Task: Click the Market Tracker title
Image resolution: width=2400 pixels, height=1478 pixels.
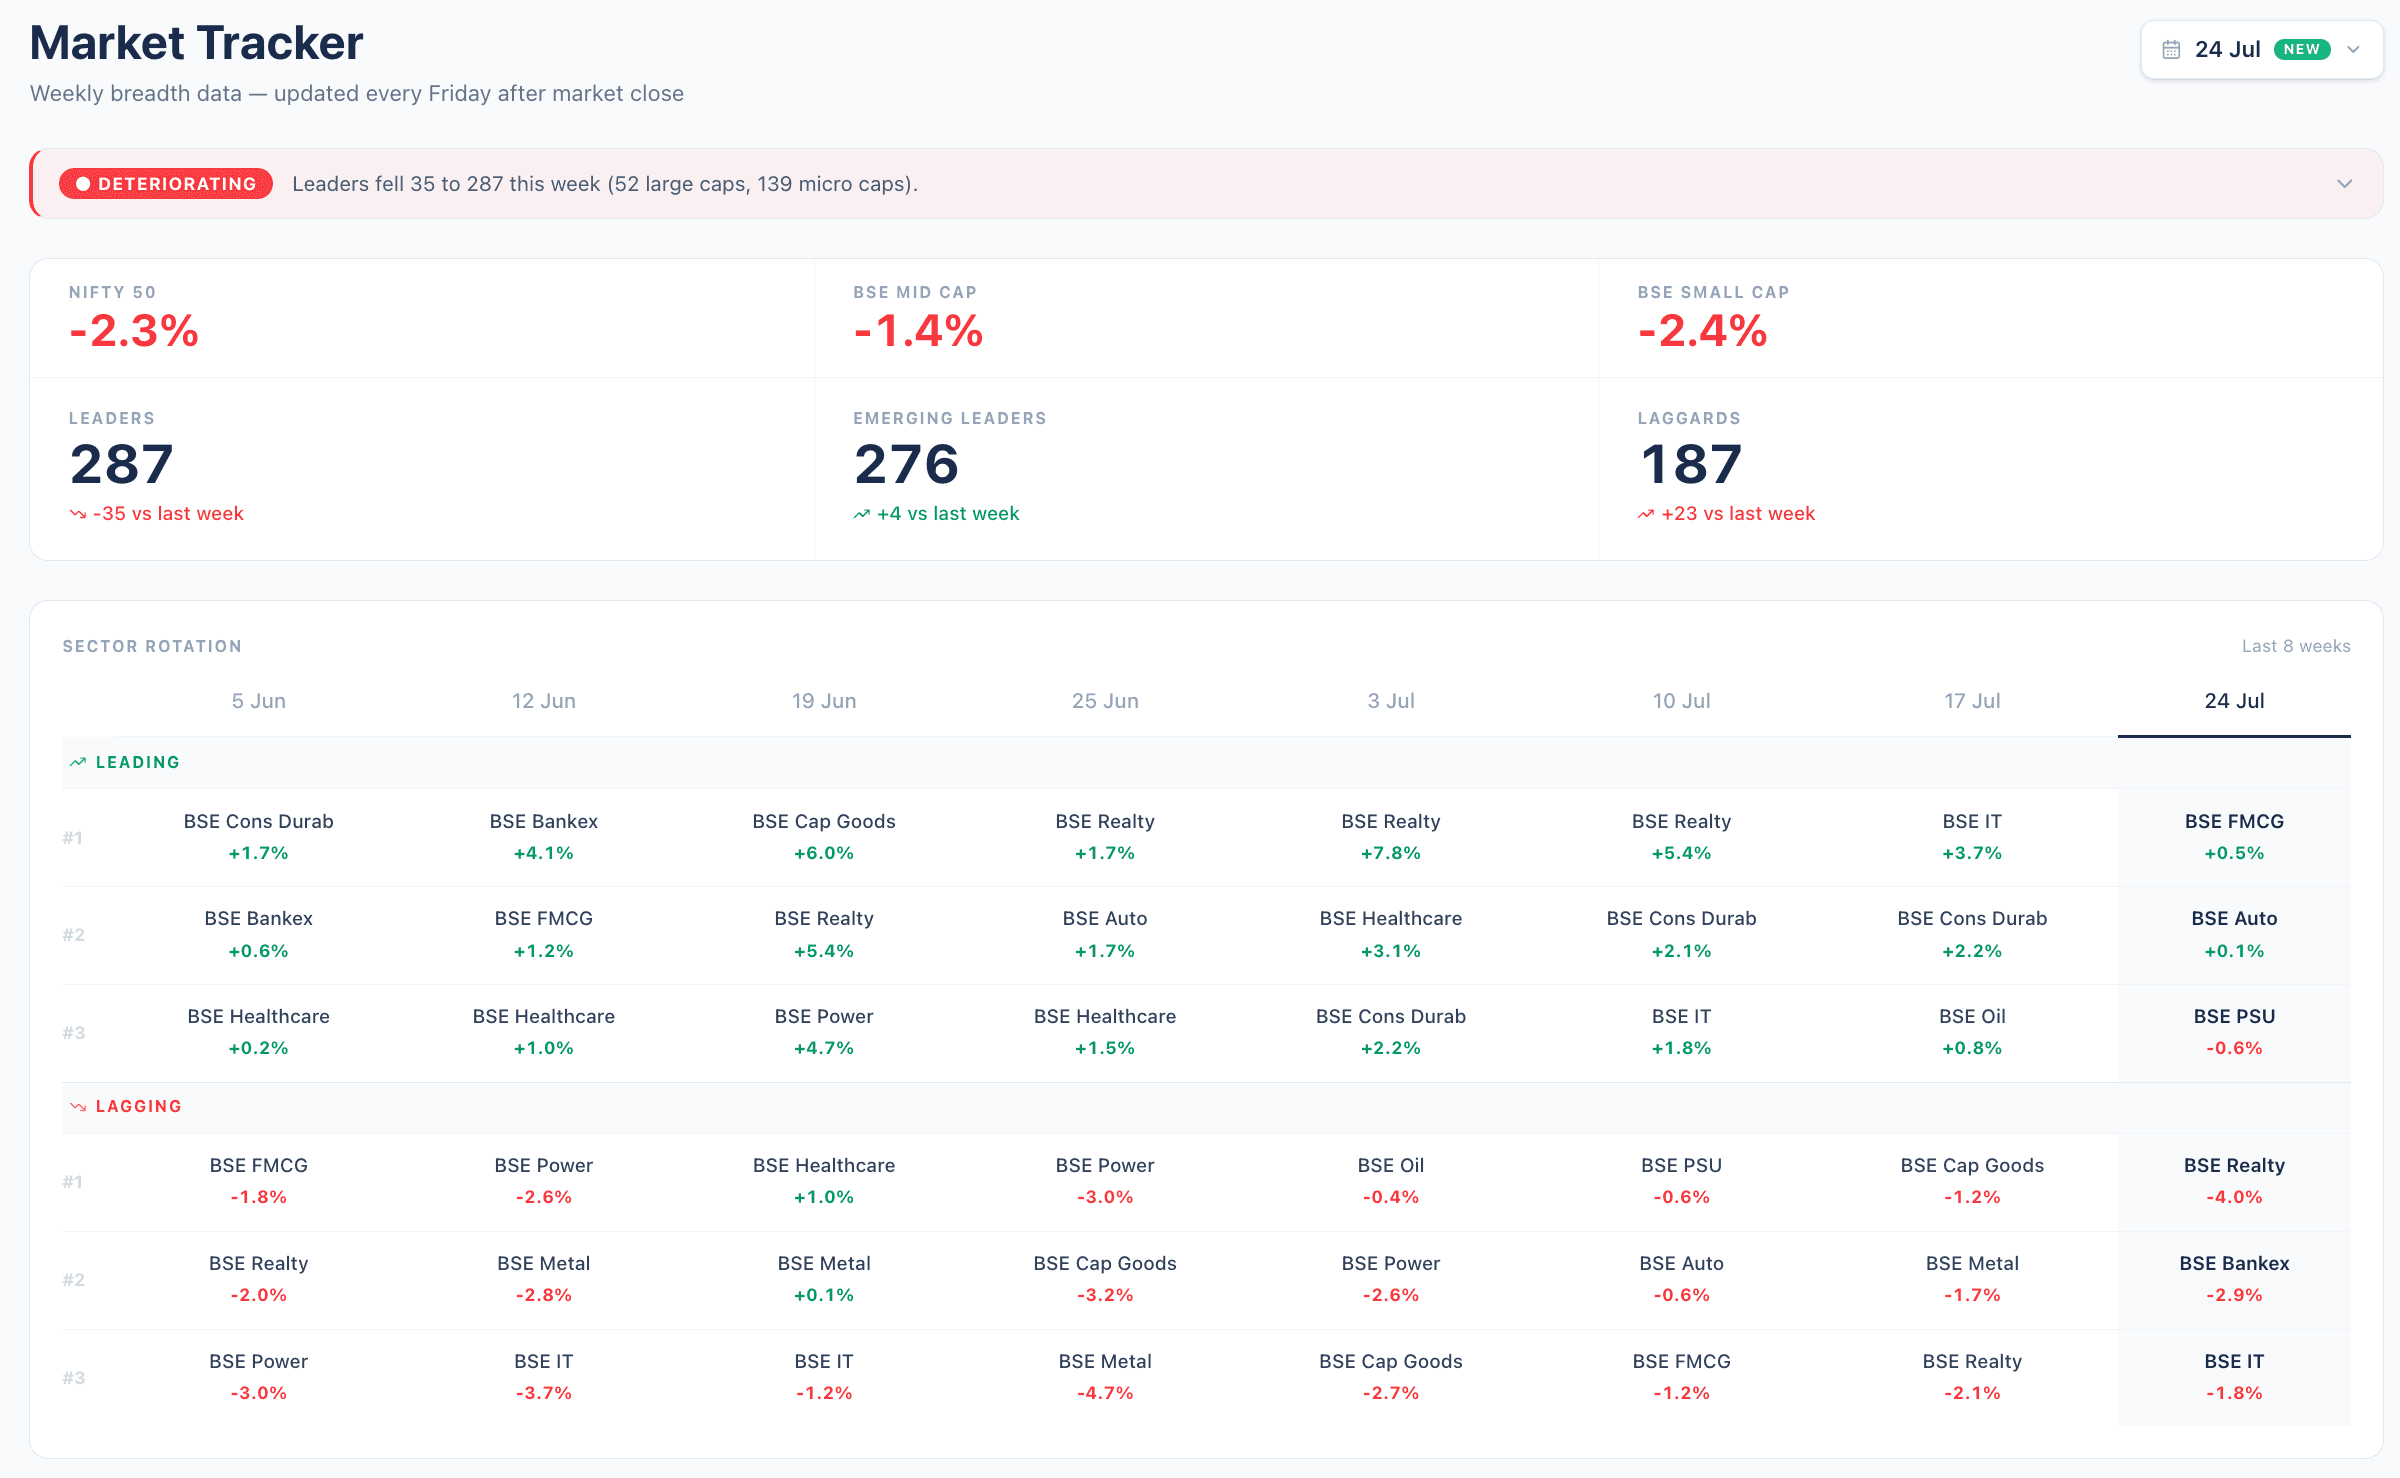Action: [x=197, y=43]
